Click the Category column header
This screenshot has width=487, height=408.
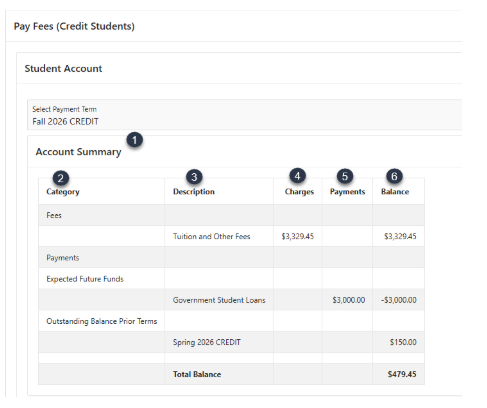tap(63, 192)
